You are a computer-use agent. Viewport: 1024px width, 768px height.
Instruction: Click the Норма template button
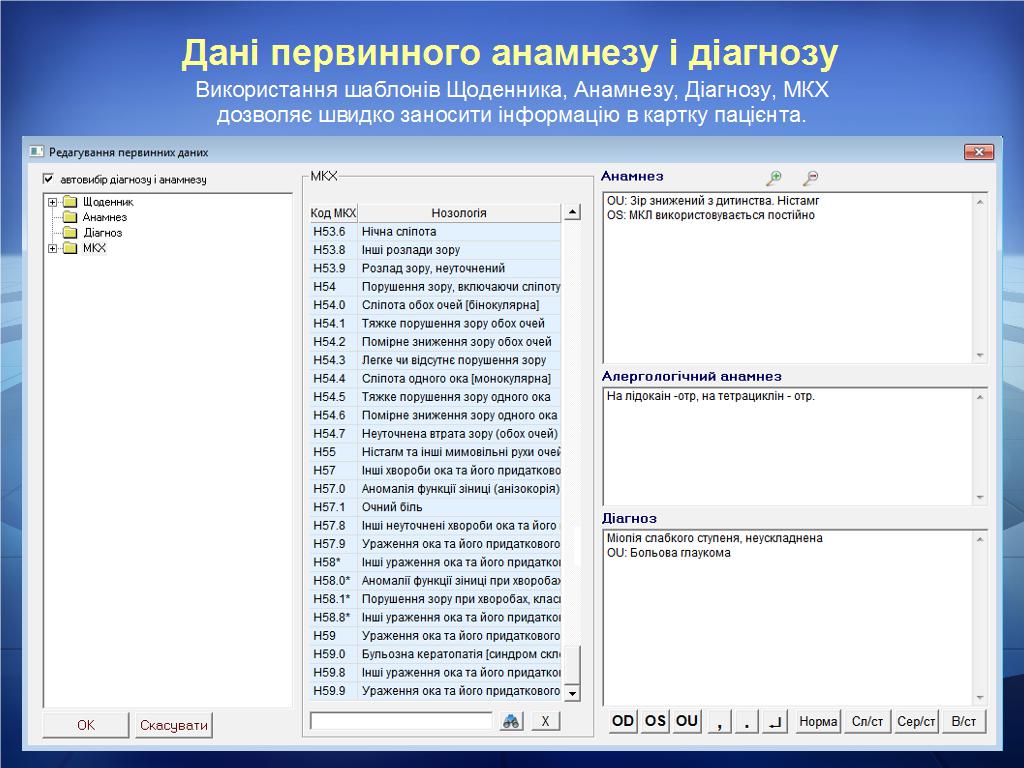pos(818,721)
